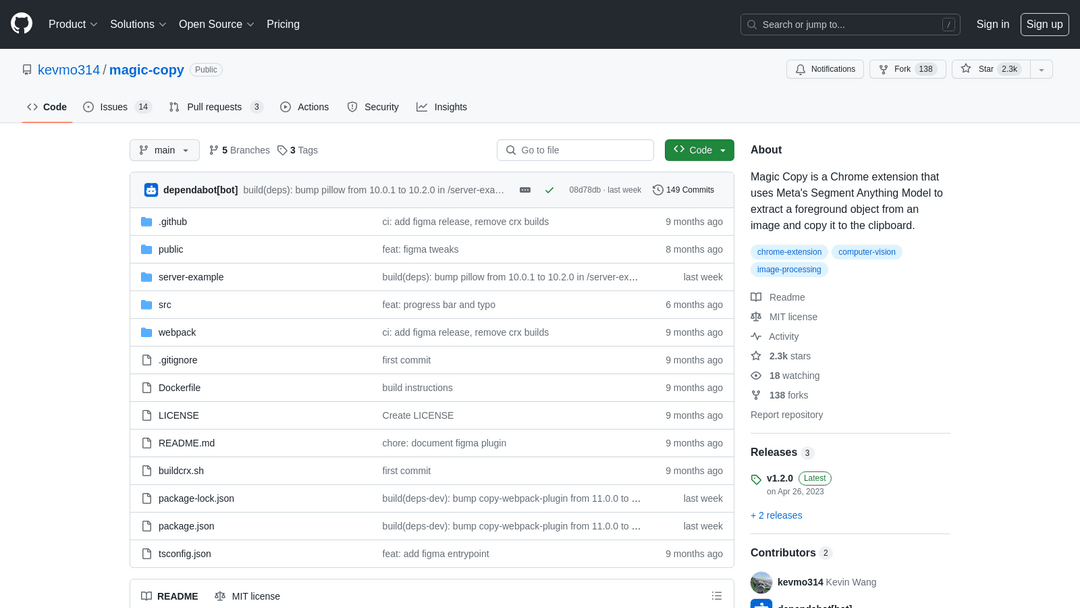The height and width of the screenshot is (608, 1080).
Task: Select the MIT license tab
Action: 247,596
